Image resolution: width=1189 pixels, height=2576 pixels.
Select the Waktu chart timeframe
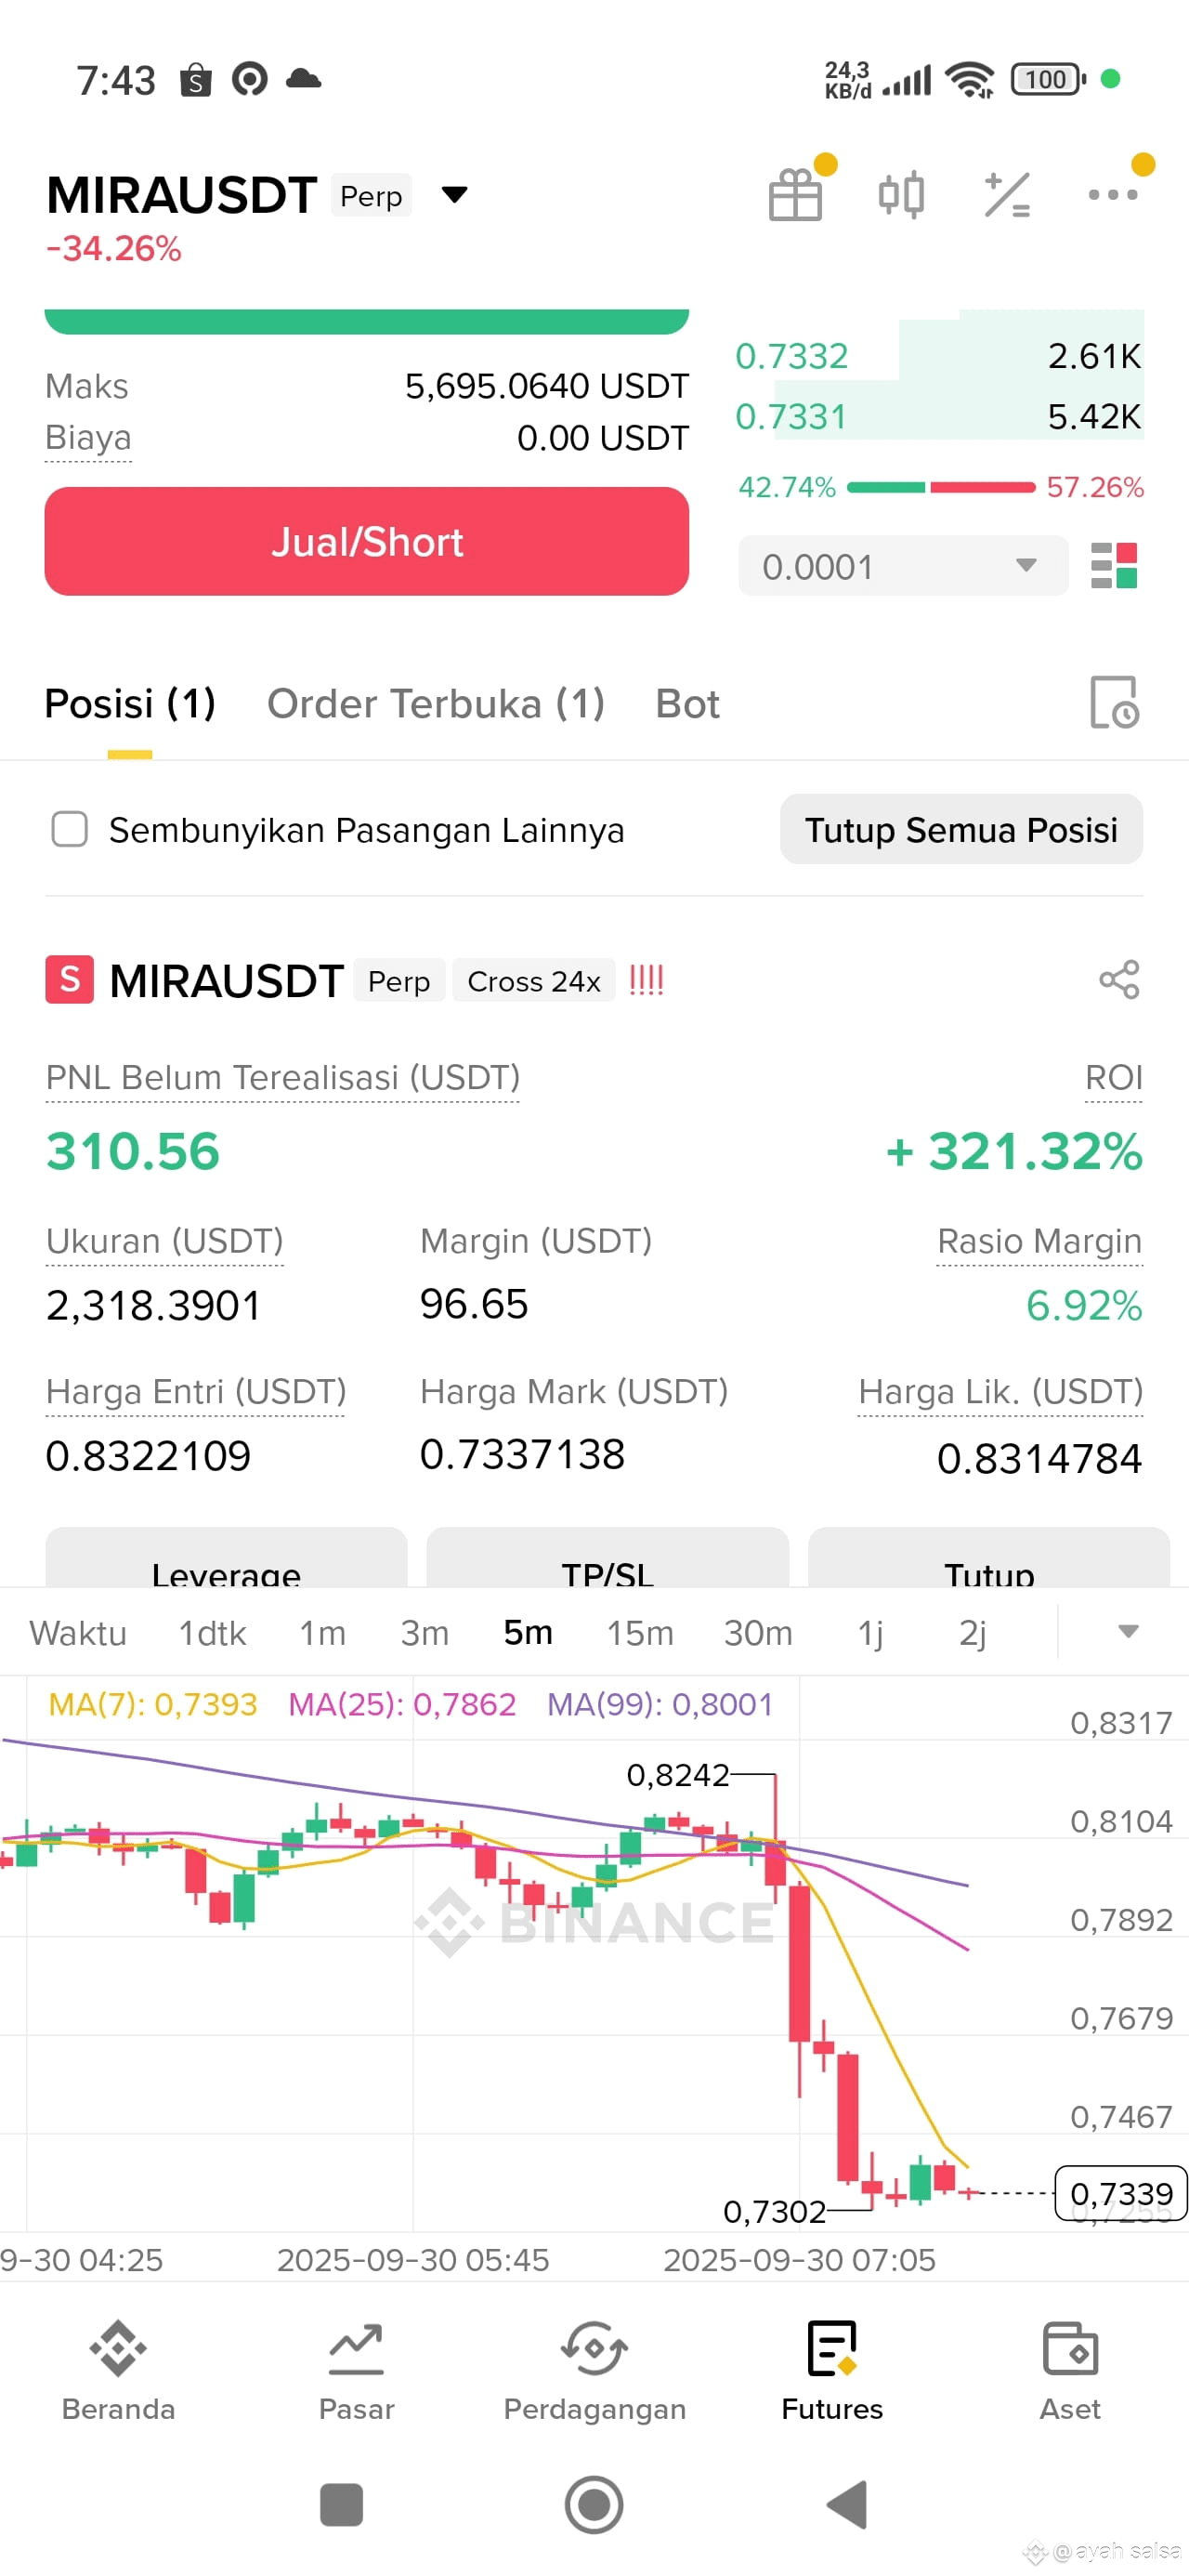pyautogui.click(x=78, y=1633)
